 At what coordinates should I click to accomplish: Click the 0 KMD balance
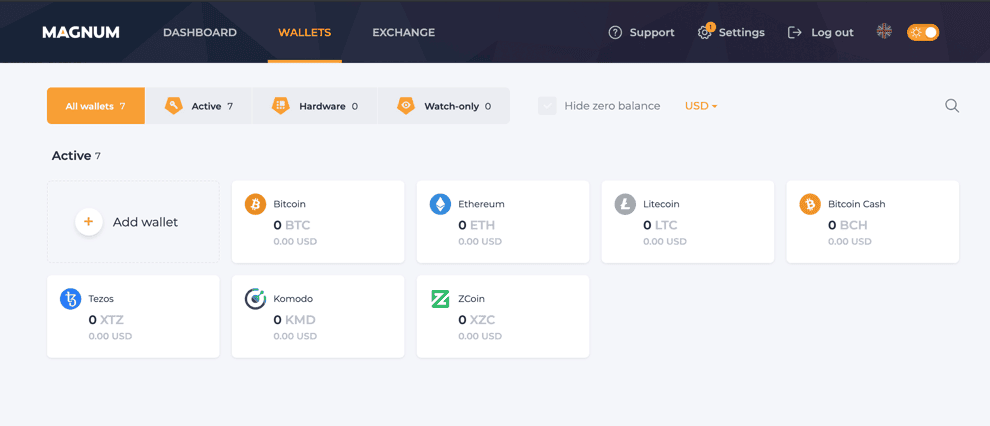tap(294, 319)
